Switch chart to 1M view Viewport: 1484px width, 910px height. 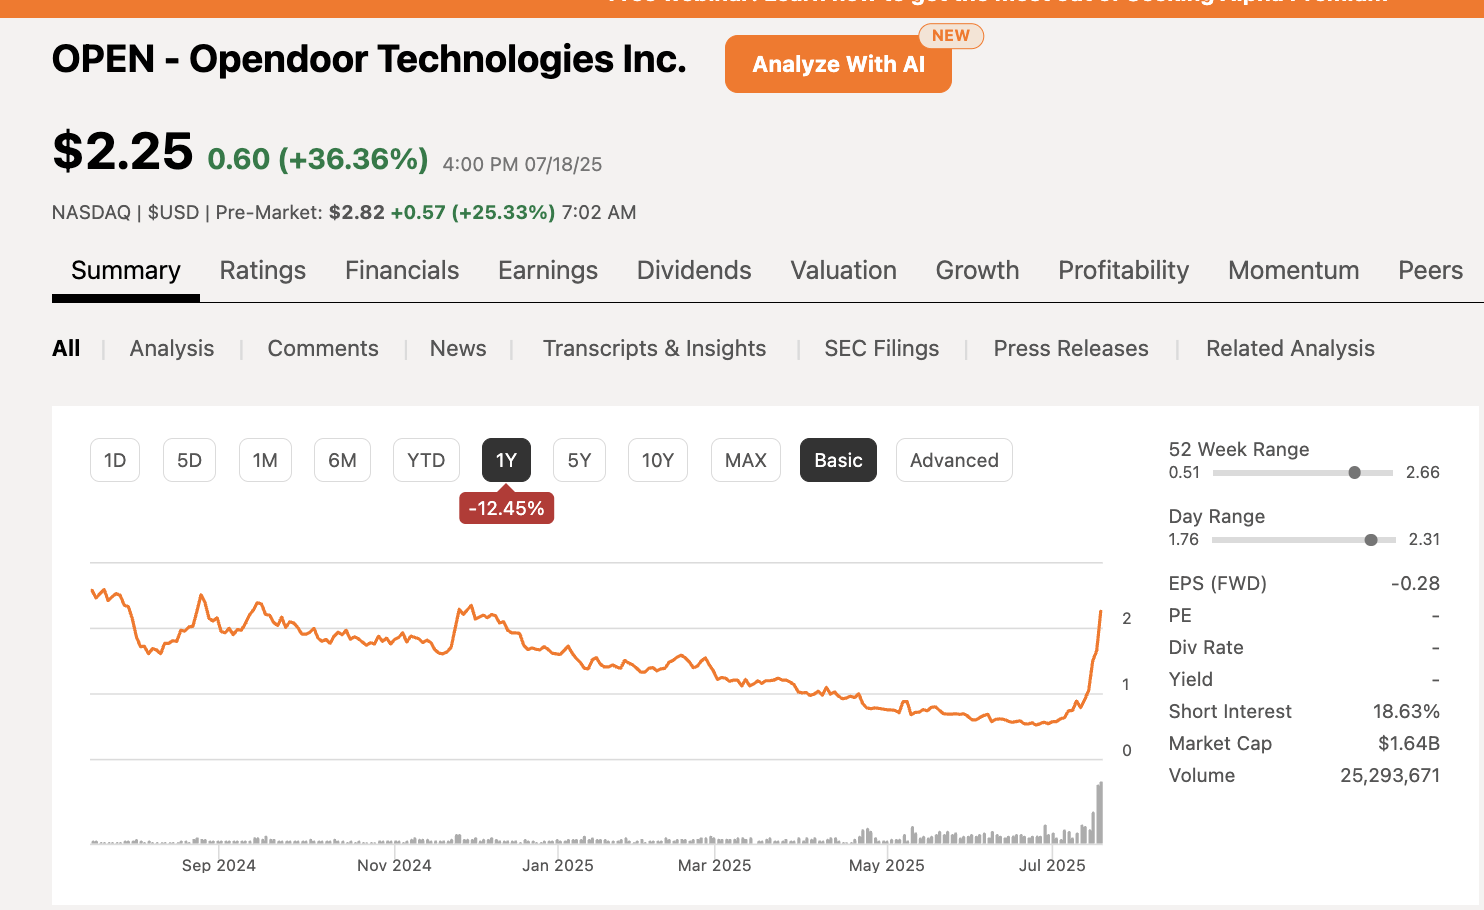click(x=265, y=460)
